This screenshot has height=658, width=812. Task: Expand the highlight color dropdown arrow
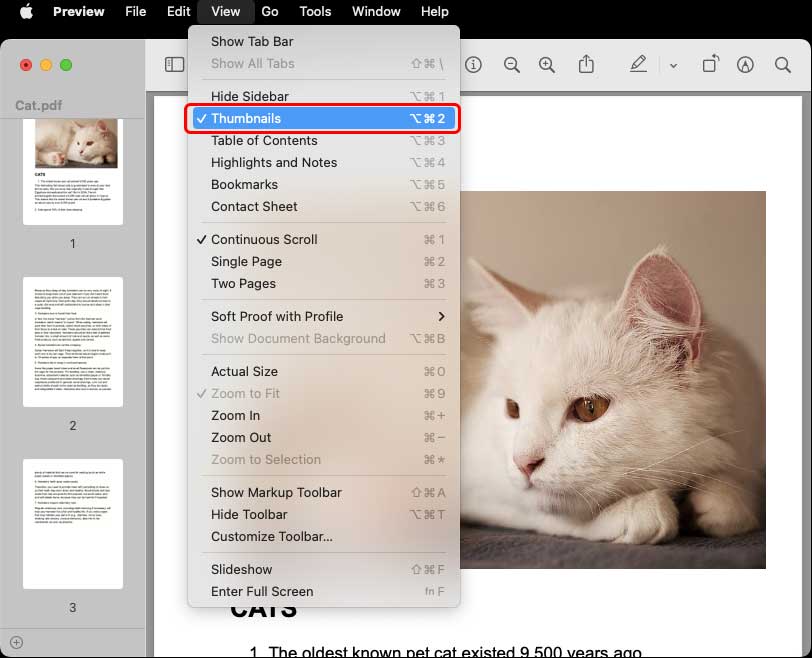click(x=673, y=66)
